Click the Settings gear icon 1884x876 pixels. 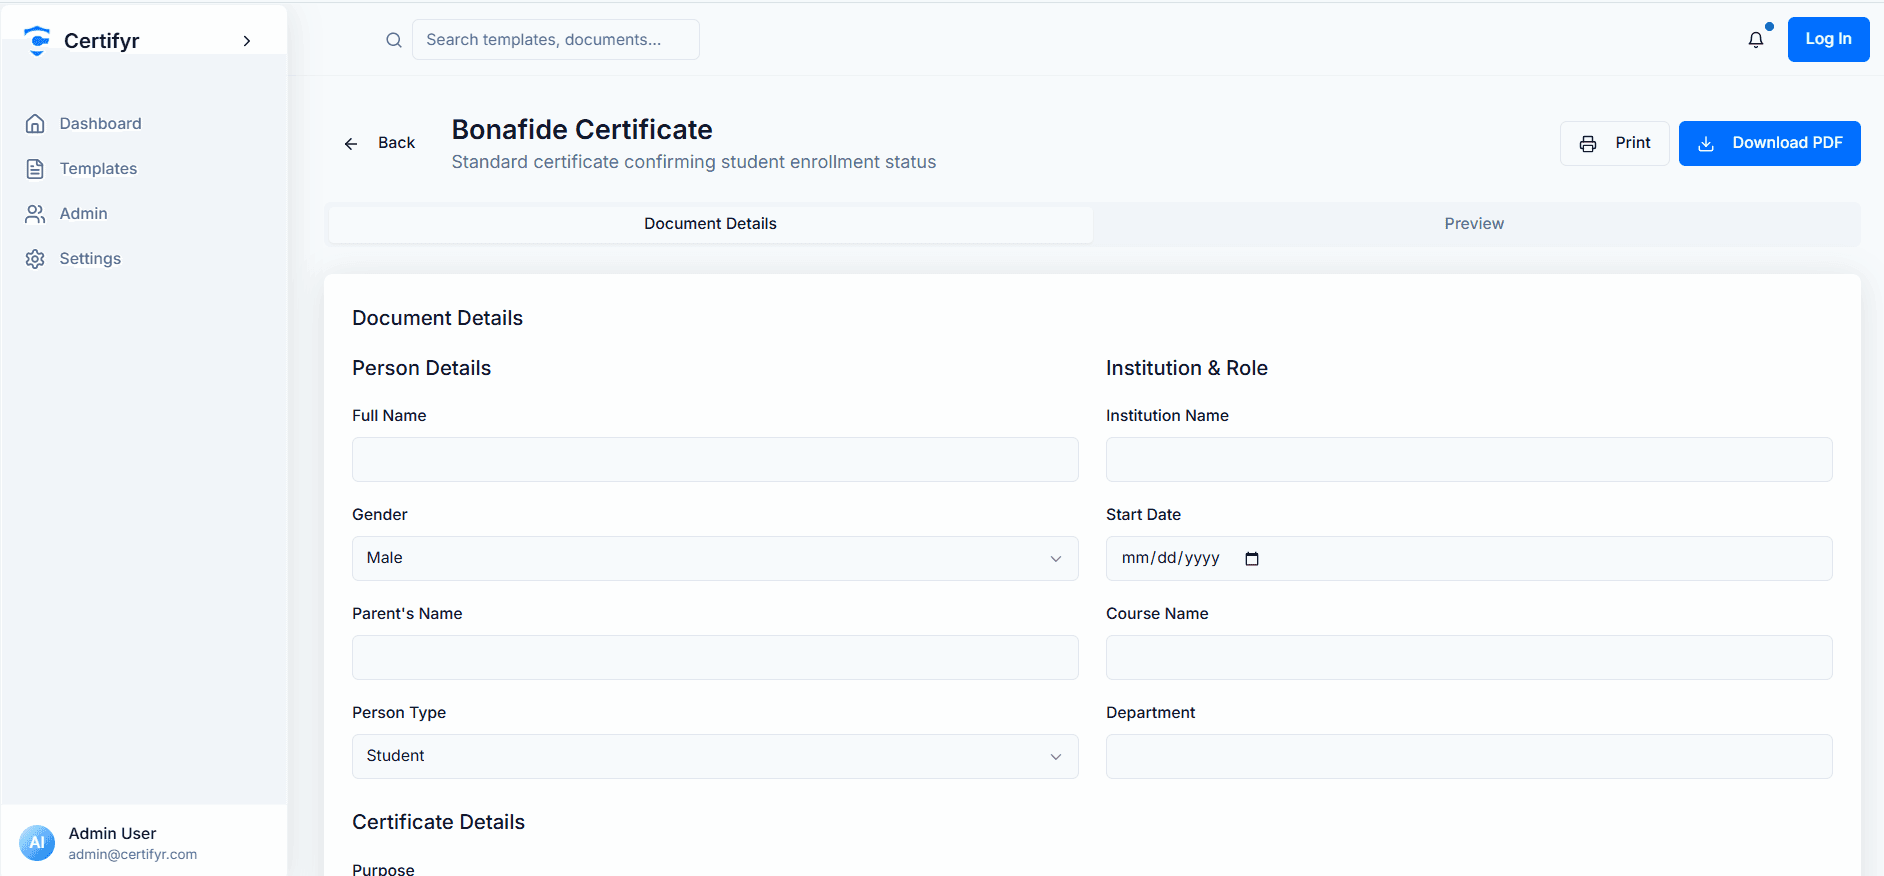[35, 259]
